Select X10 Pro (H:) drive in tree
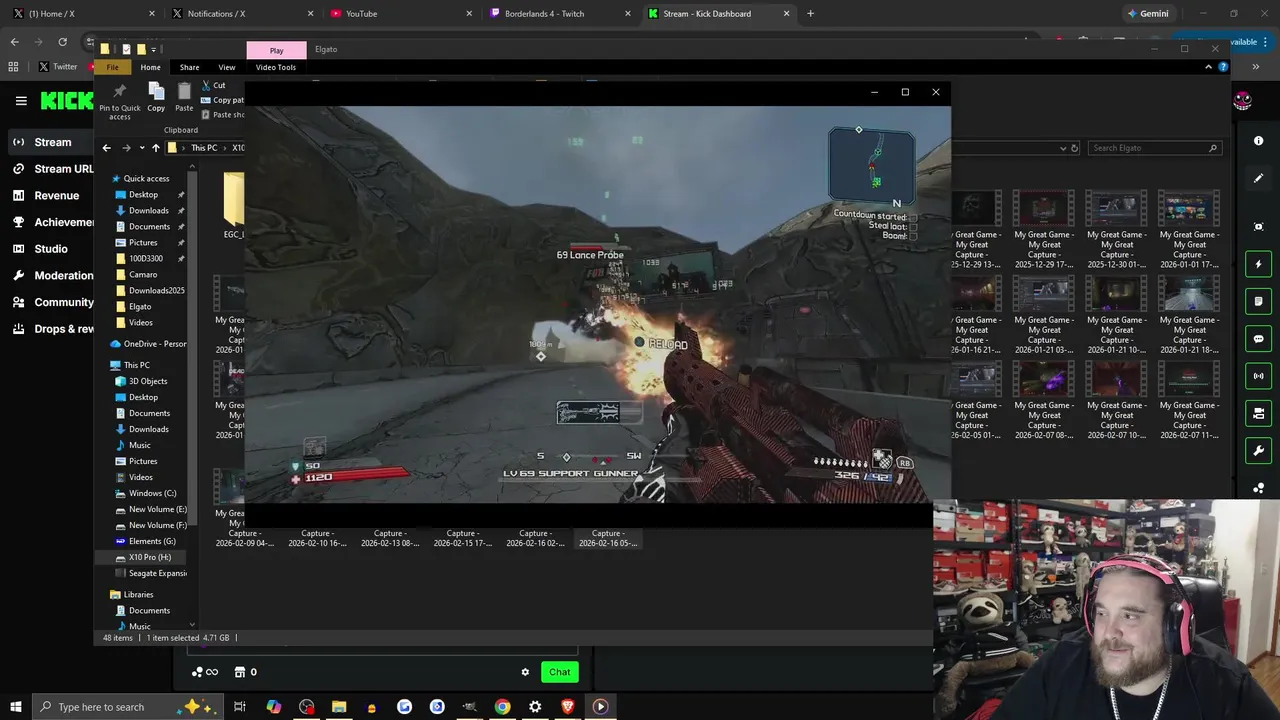The width and height of the screenshot is (1280, 720). pyautogui.click(x=143, y=557)
